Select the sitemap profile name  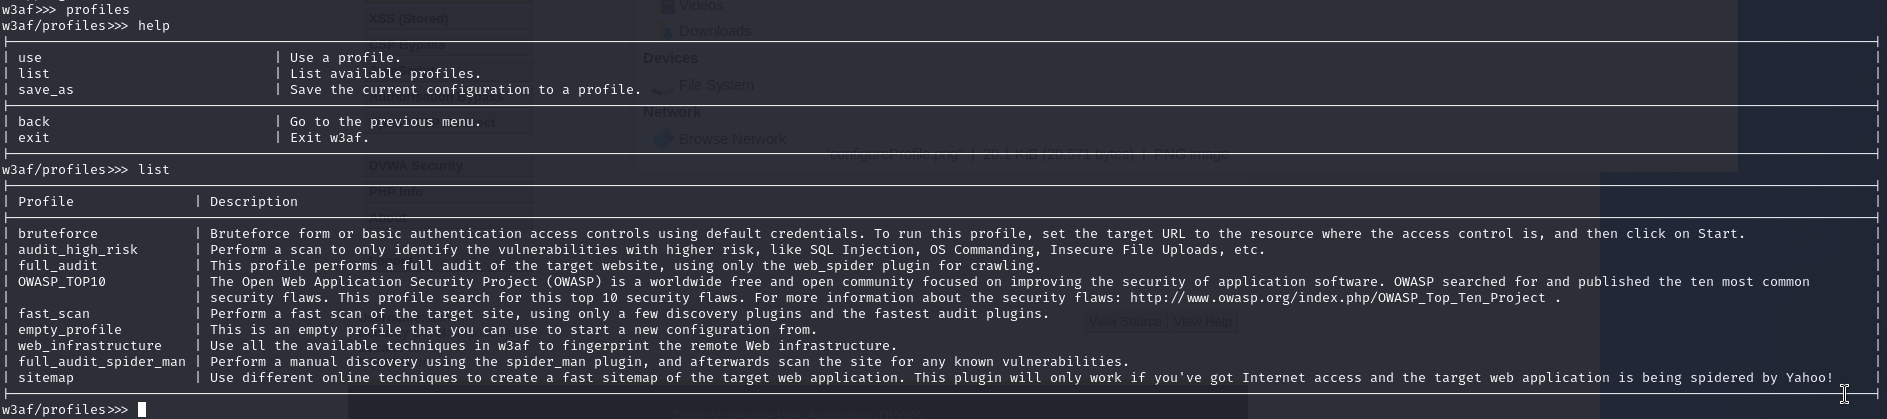pyautogui.click(x=46, y=378)
